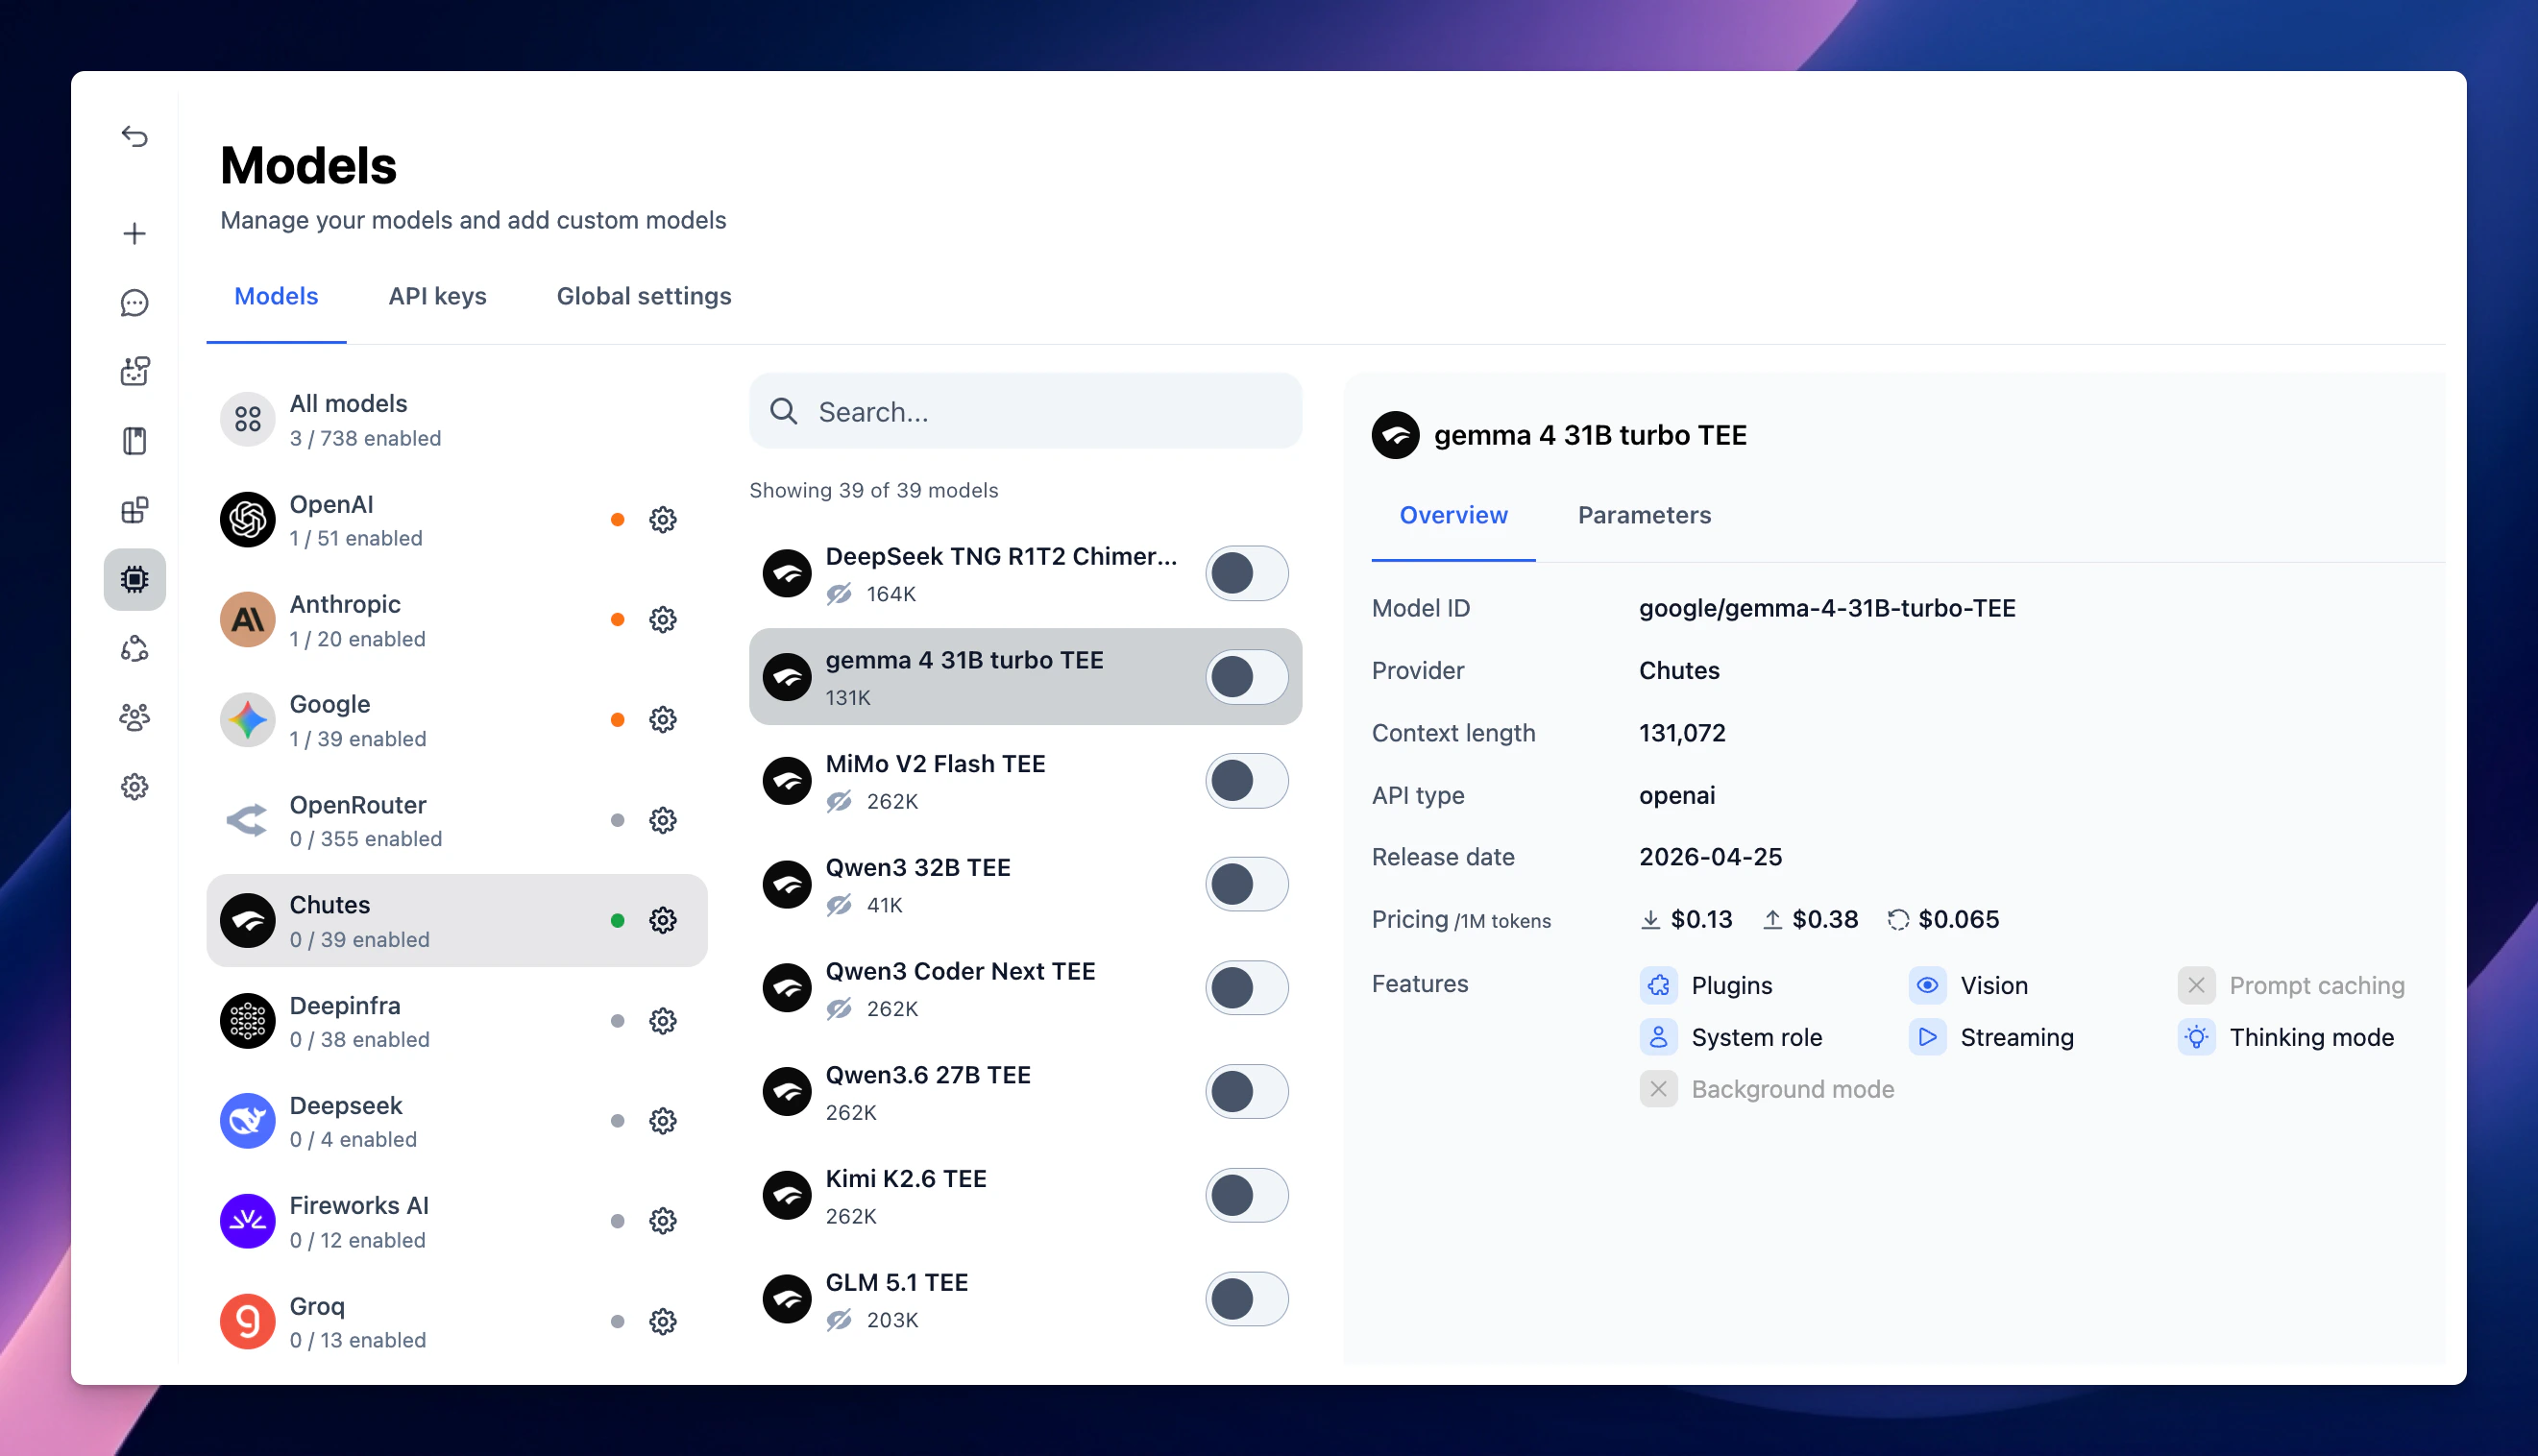Viewport: 2538px width, 1456px height.
Task: Click the plus icon in left sidebar
Action: [135, 234]
